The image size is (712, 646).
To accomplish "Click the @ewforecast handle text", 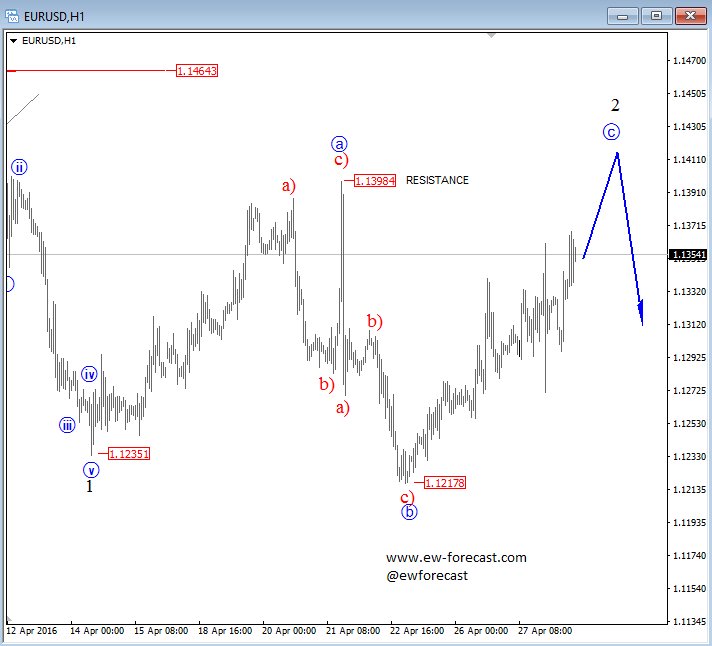I will (x=426, y=576).
